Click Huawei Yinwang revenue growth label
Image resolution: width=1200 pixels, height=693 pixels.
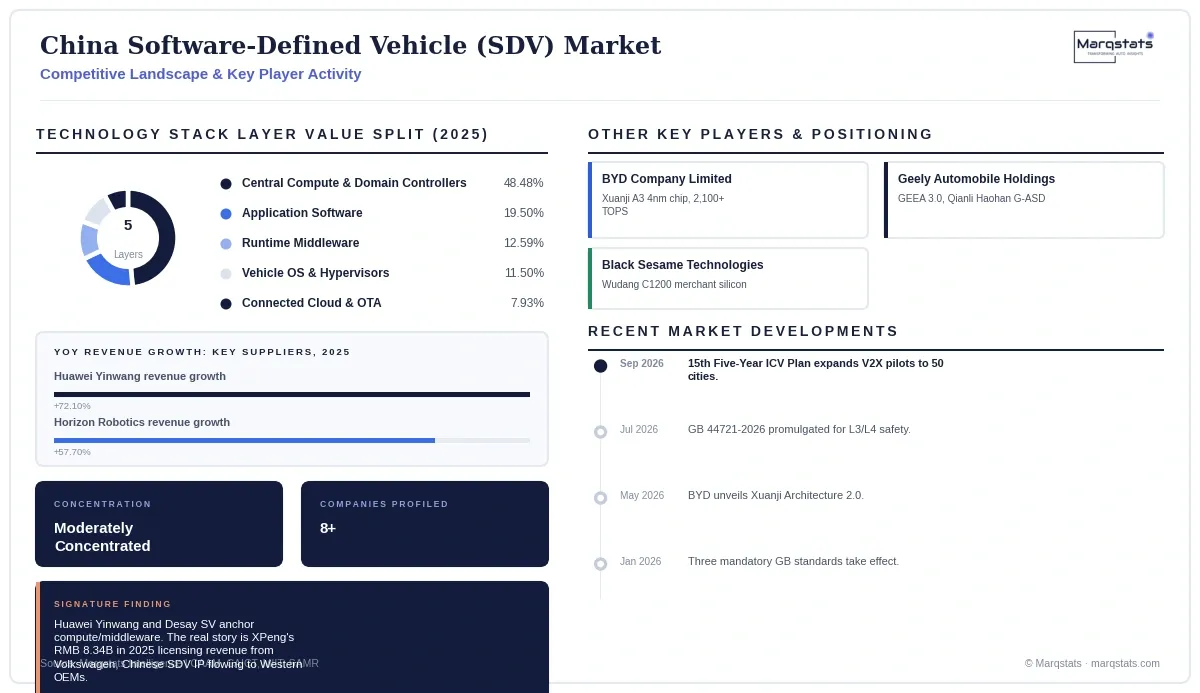pos(140,376)
